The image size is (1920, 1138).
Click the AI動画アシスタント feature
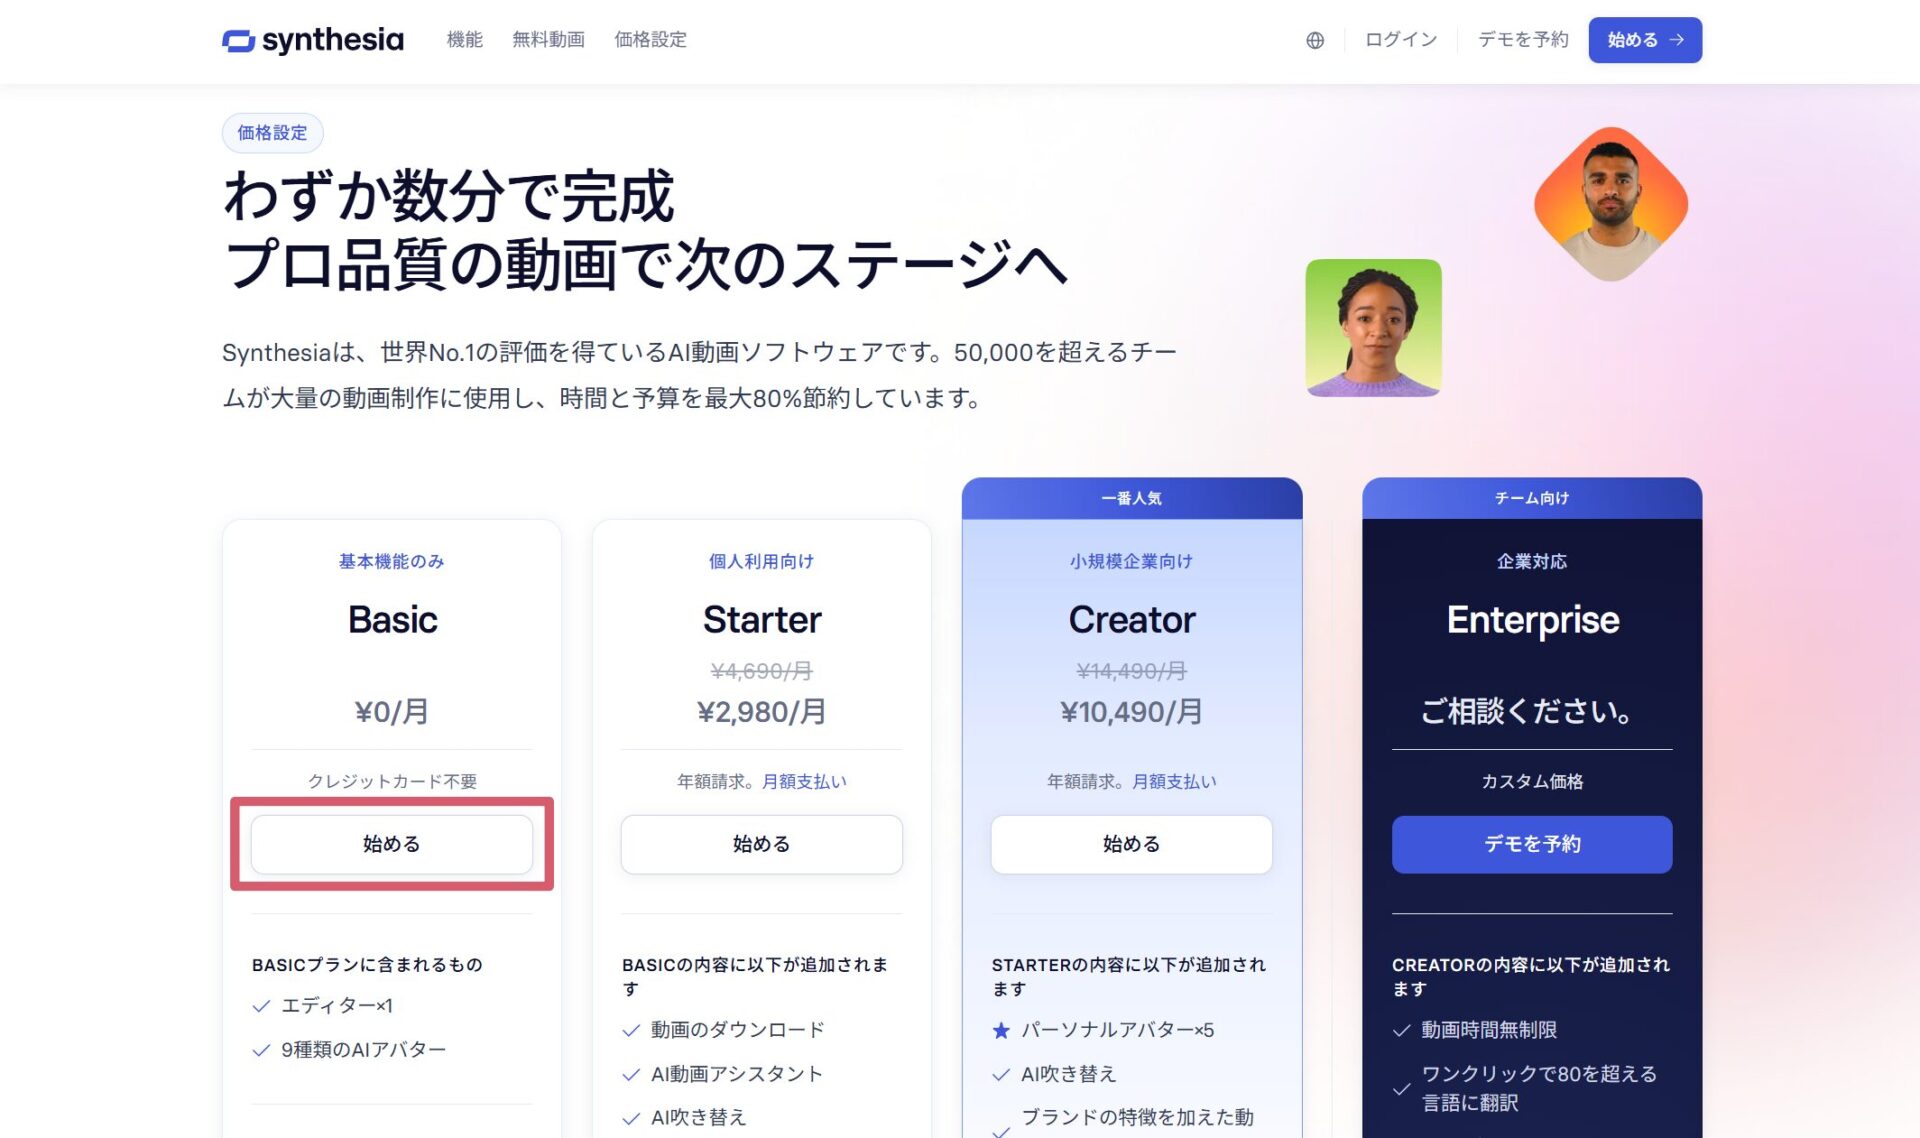click(x=737, y=1073)
